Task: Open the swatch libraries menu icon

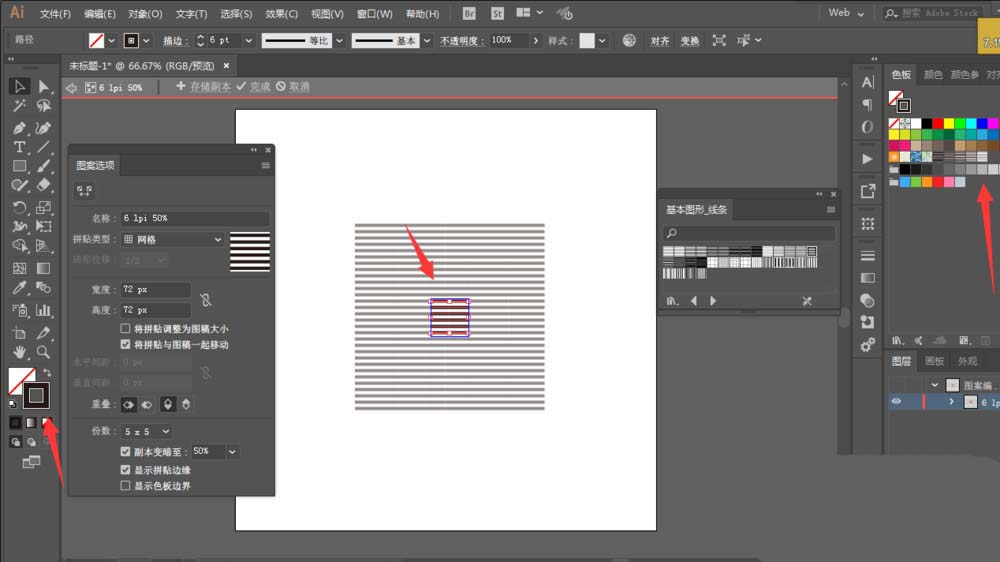Action: coord(672,300)
